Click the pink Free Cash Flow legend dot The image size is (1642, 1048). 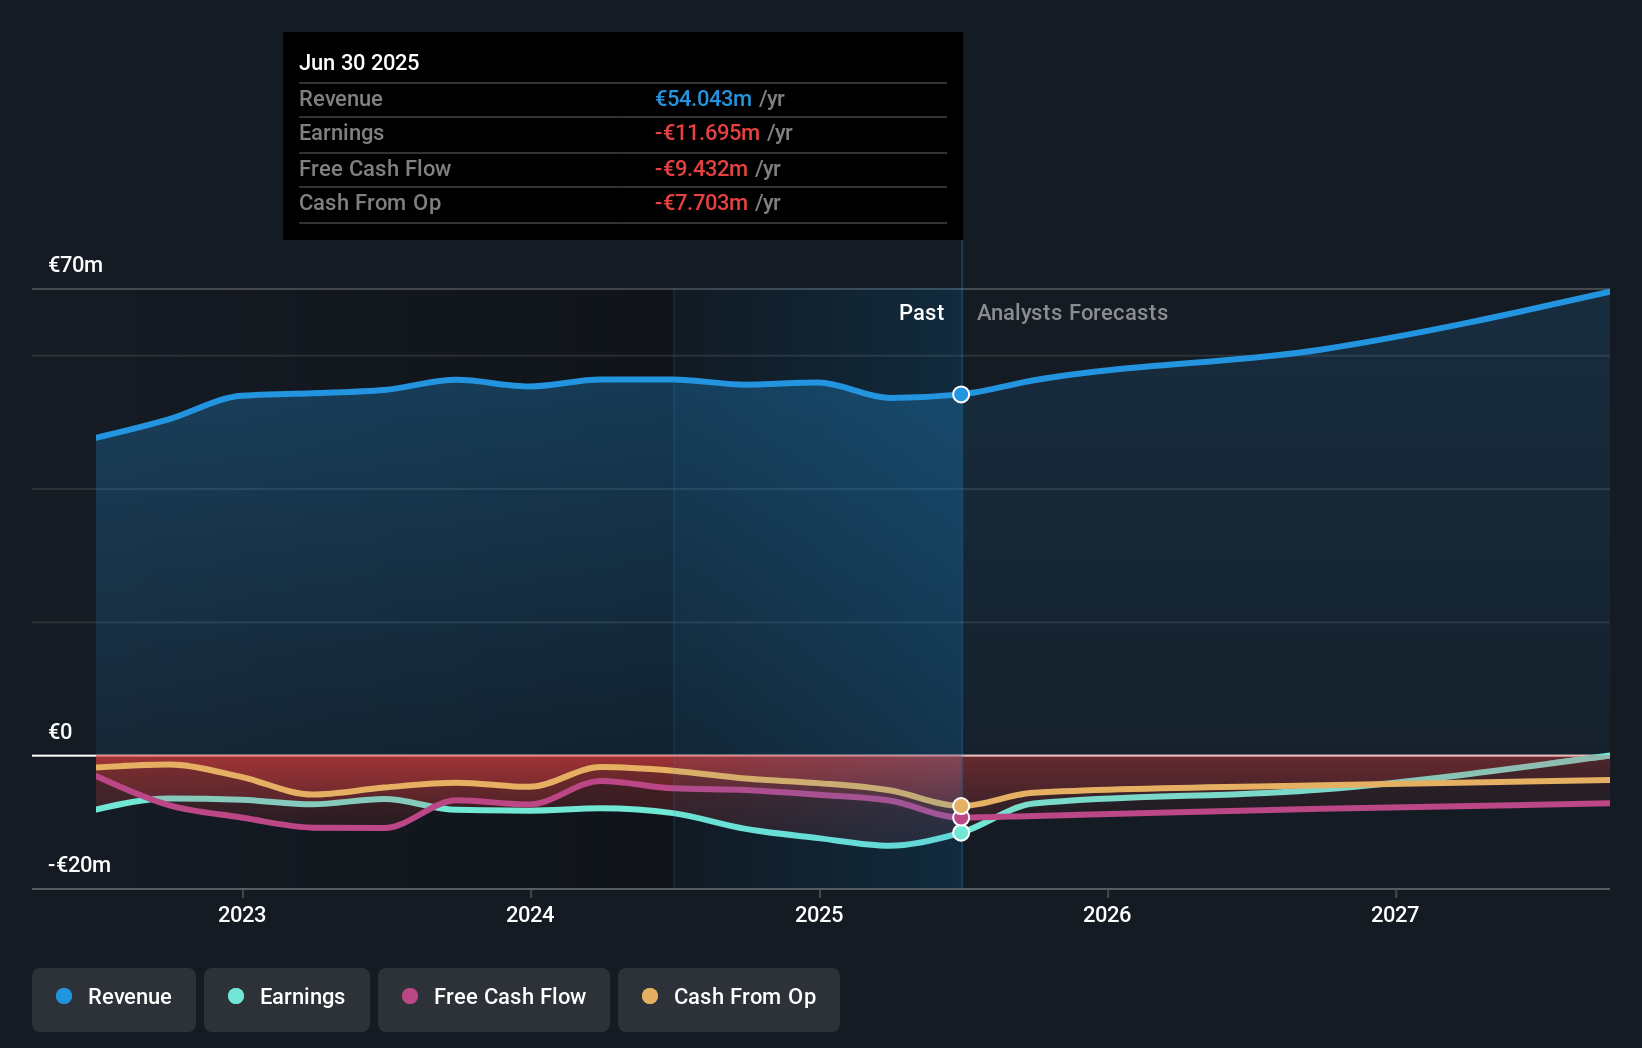409,997
